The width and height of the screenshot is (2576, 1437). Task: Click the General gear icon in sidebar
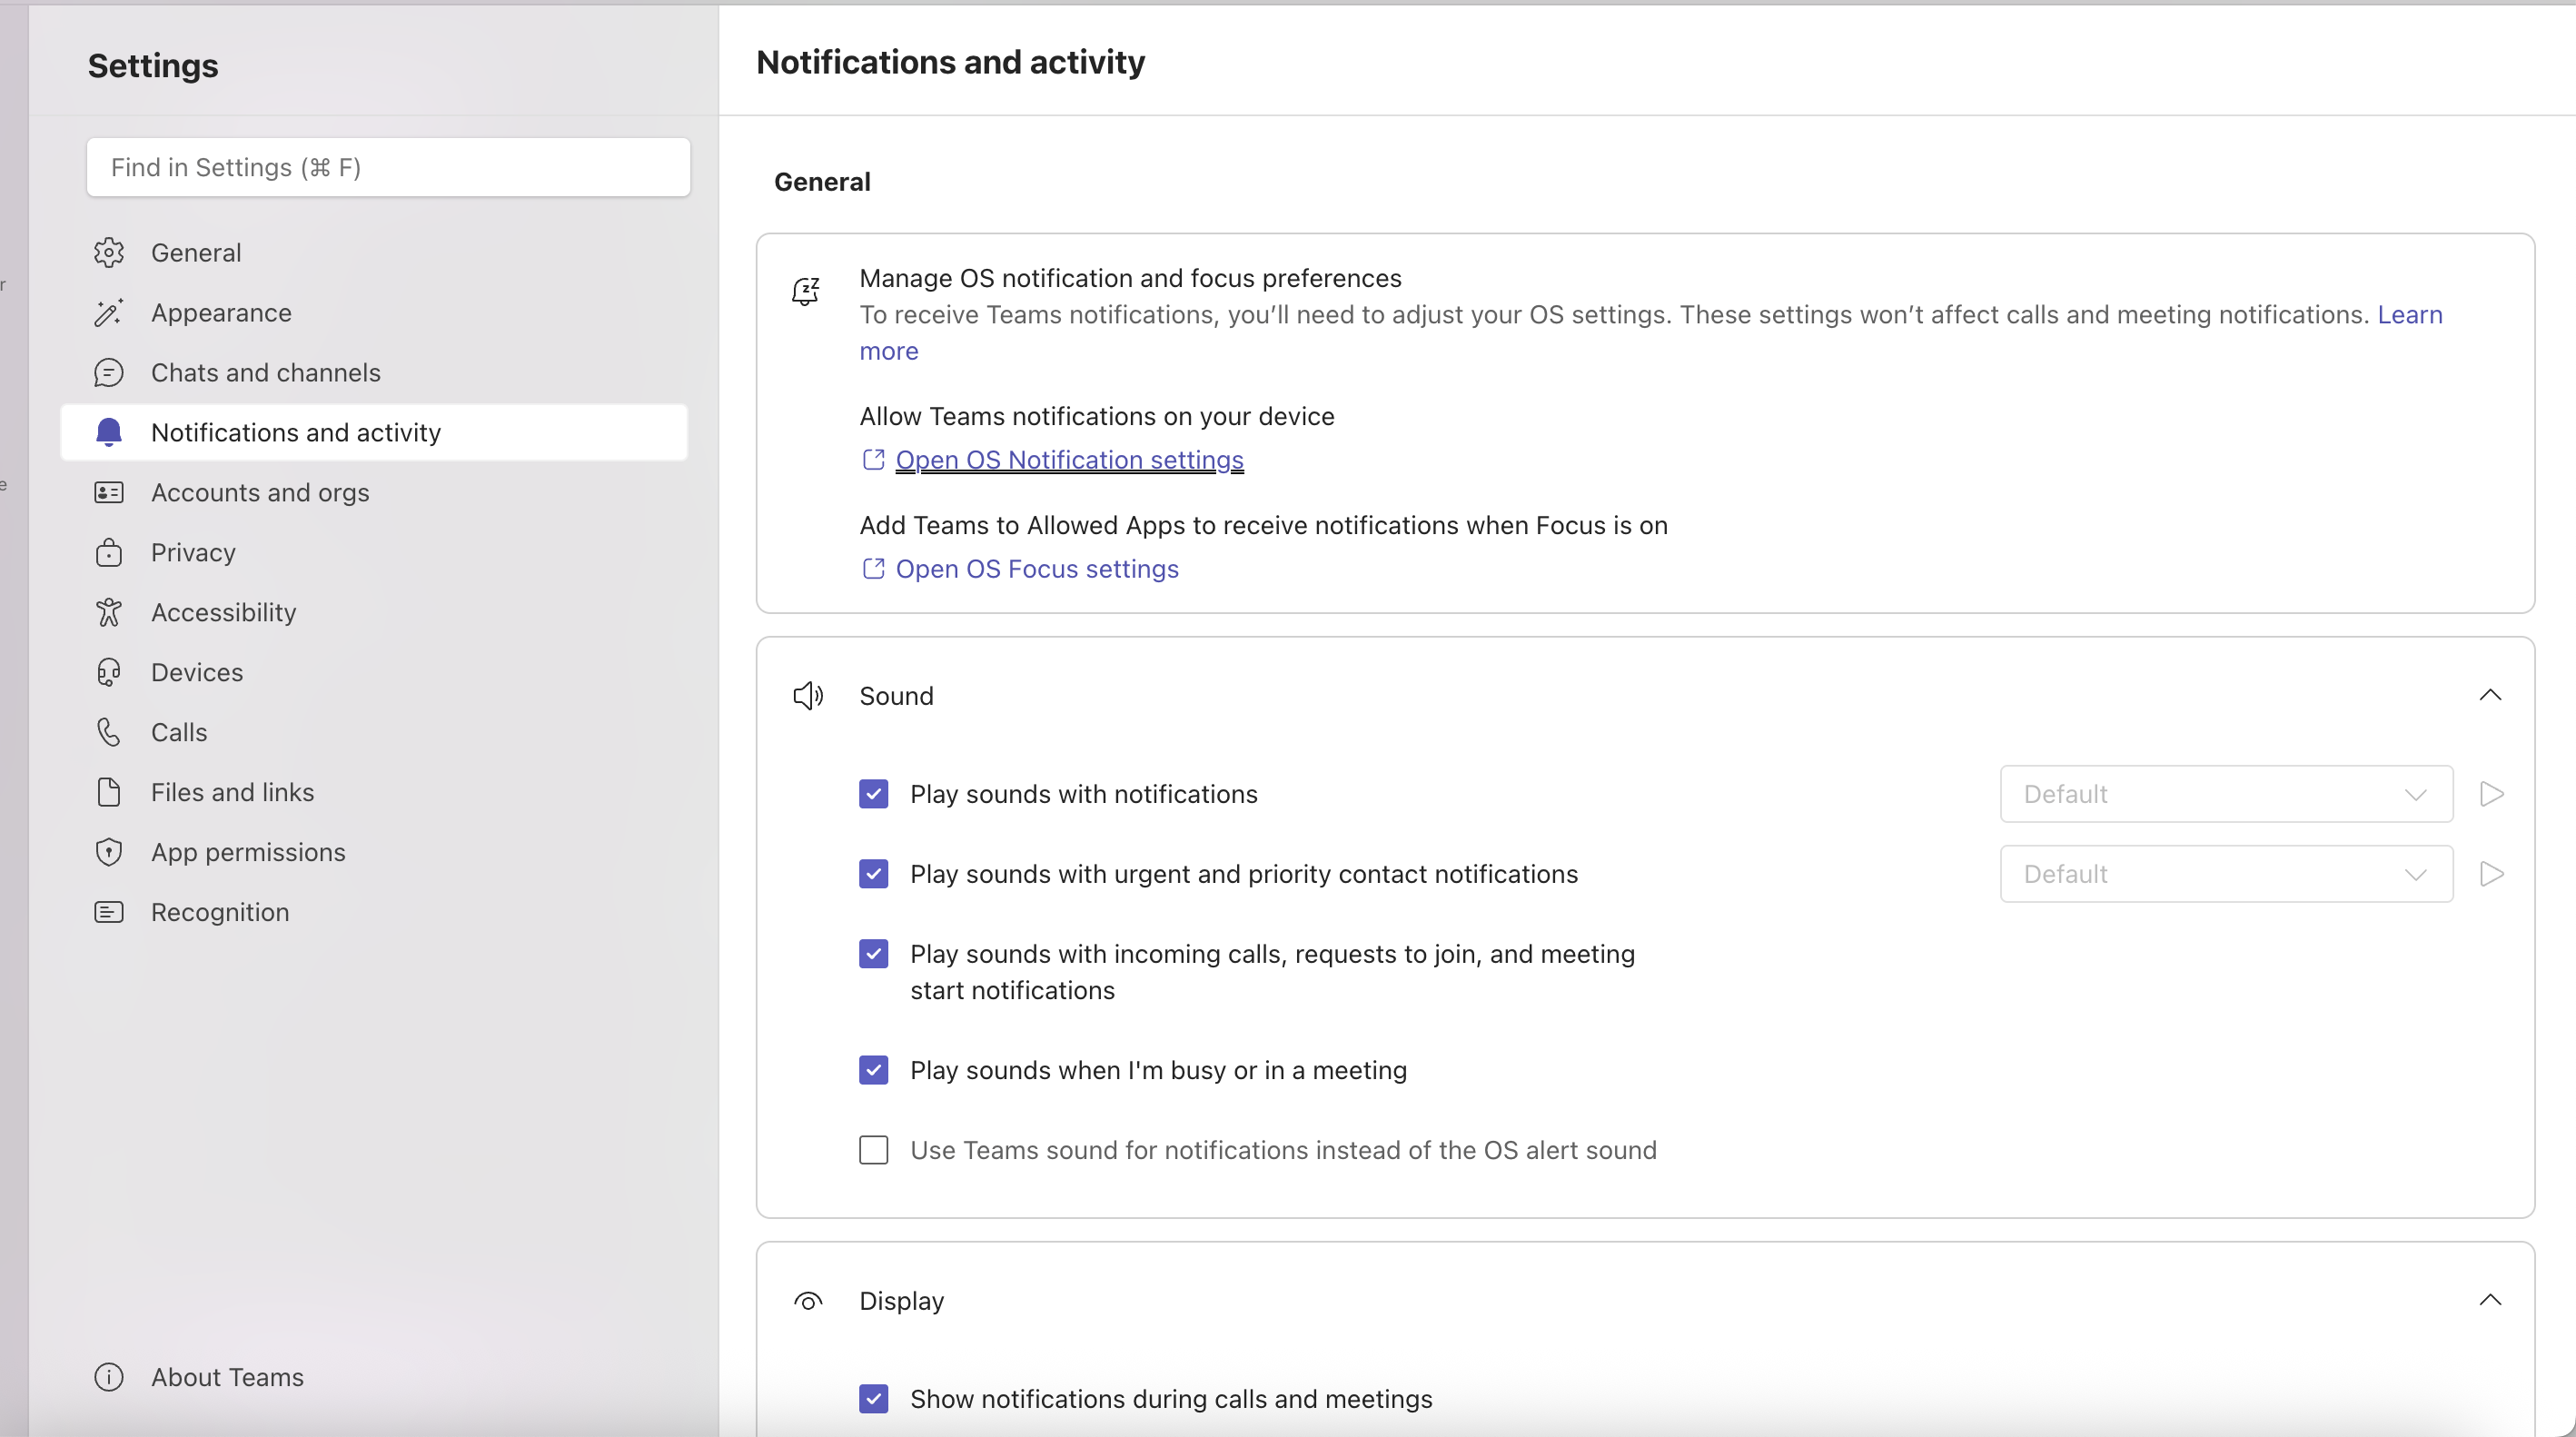(108, 253)
